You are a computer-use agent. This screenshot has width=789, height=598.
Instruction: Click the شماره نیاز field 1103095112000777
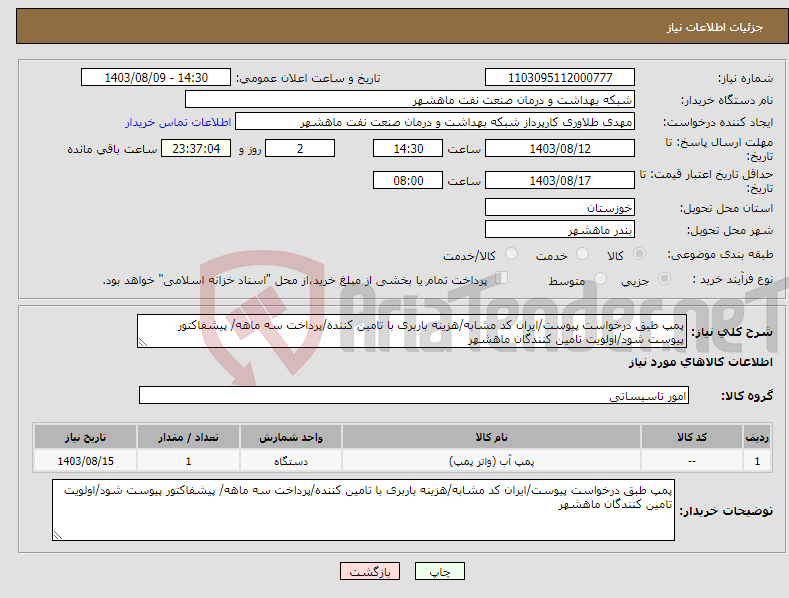[560, 78]
